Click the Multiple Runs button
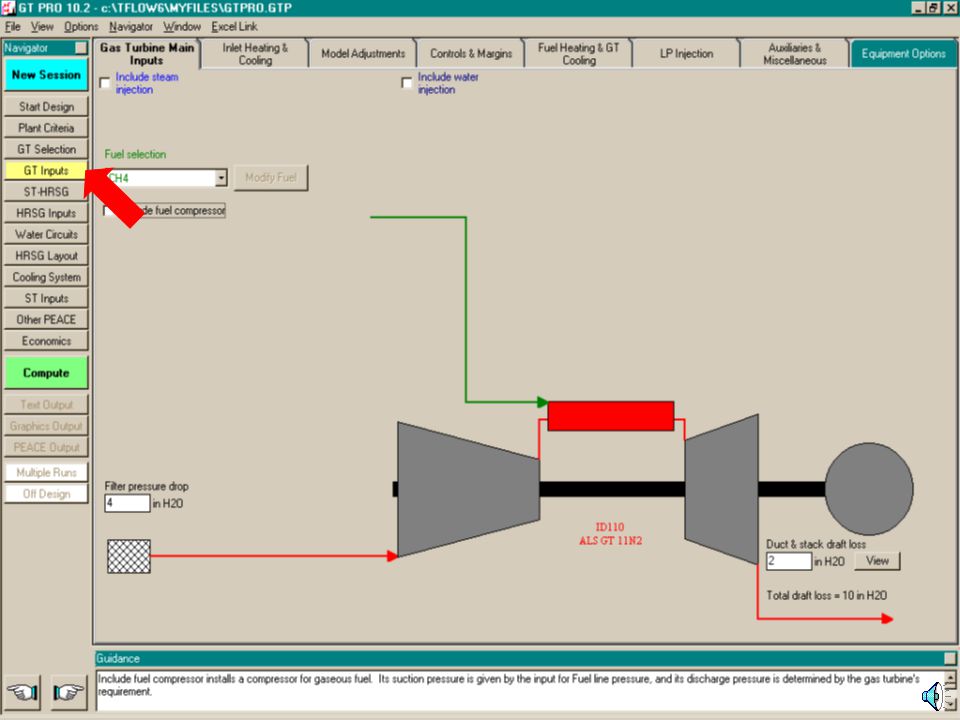 46,473
